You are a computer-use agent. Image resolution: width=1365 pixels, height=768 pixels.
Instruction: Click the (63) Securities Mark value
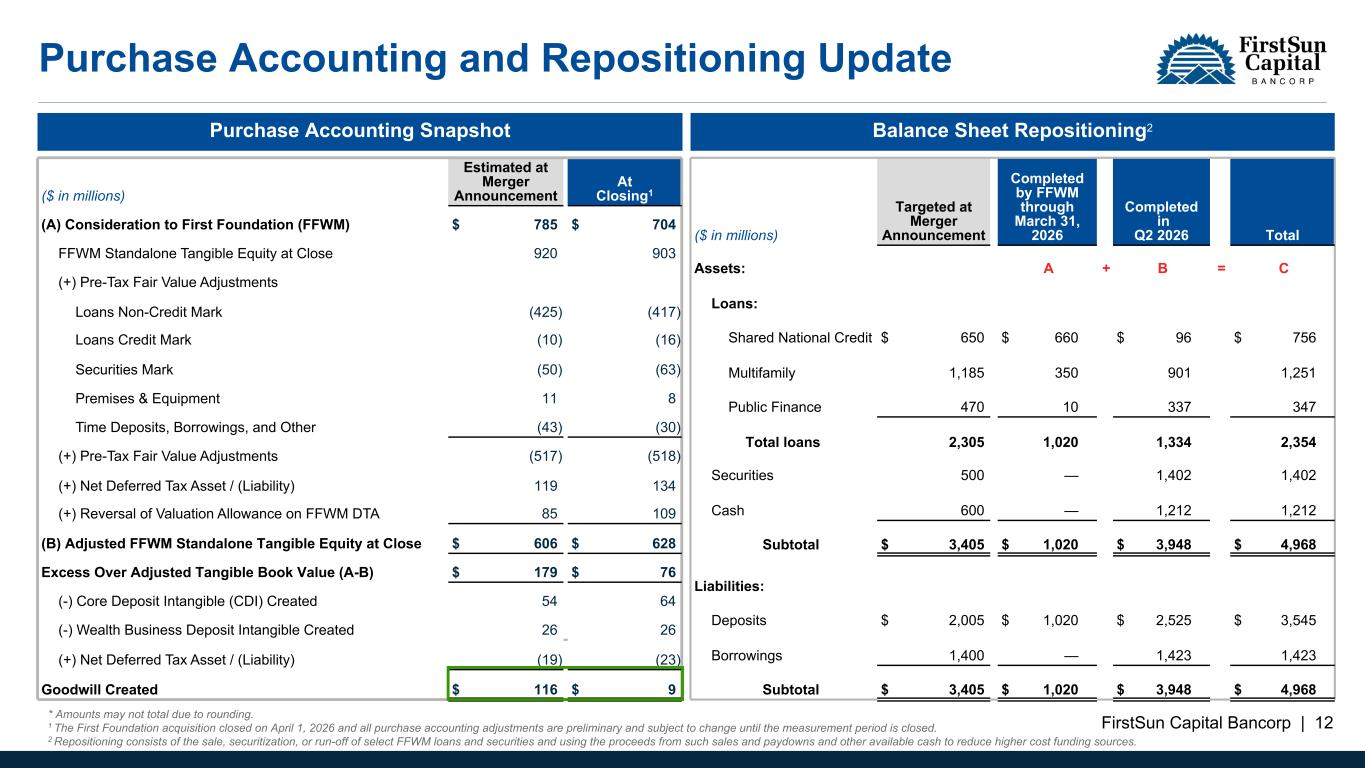(x=667, y=369)
